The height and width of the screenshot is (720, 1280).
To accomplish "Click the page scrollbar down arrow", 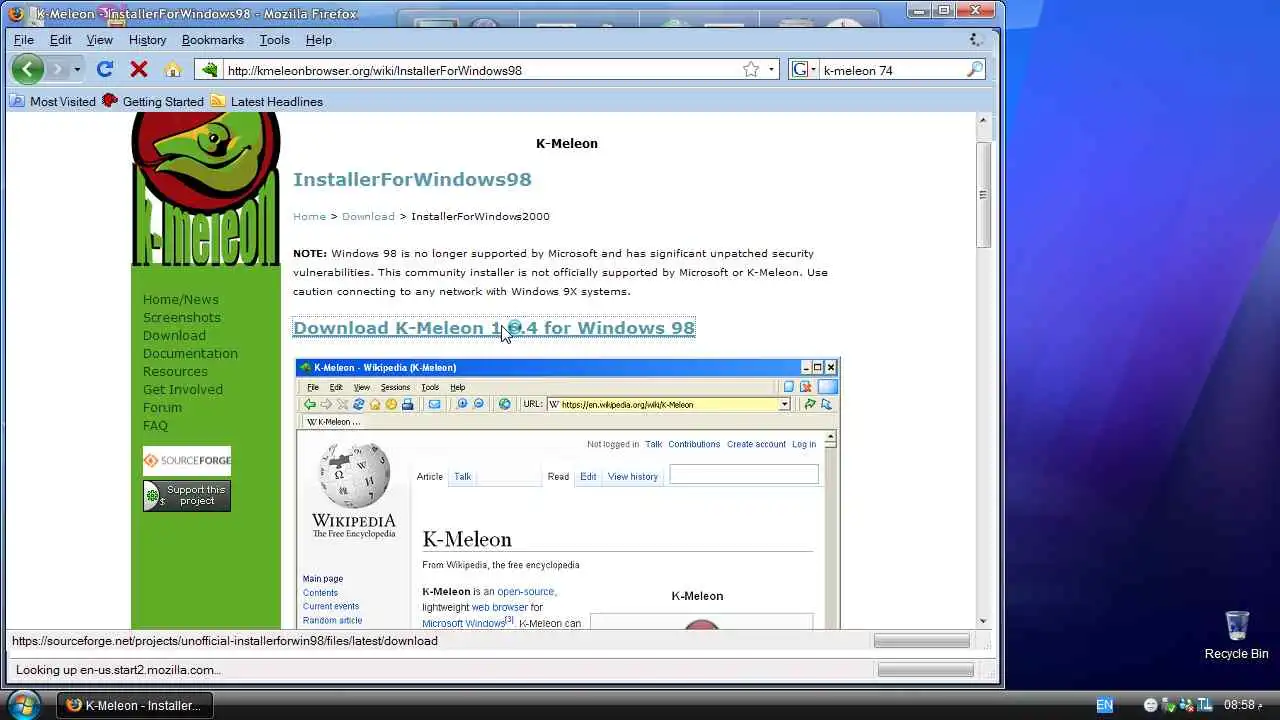I will (983, 621).
